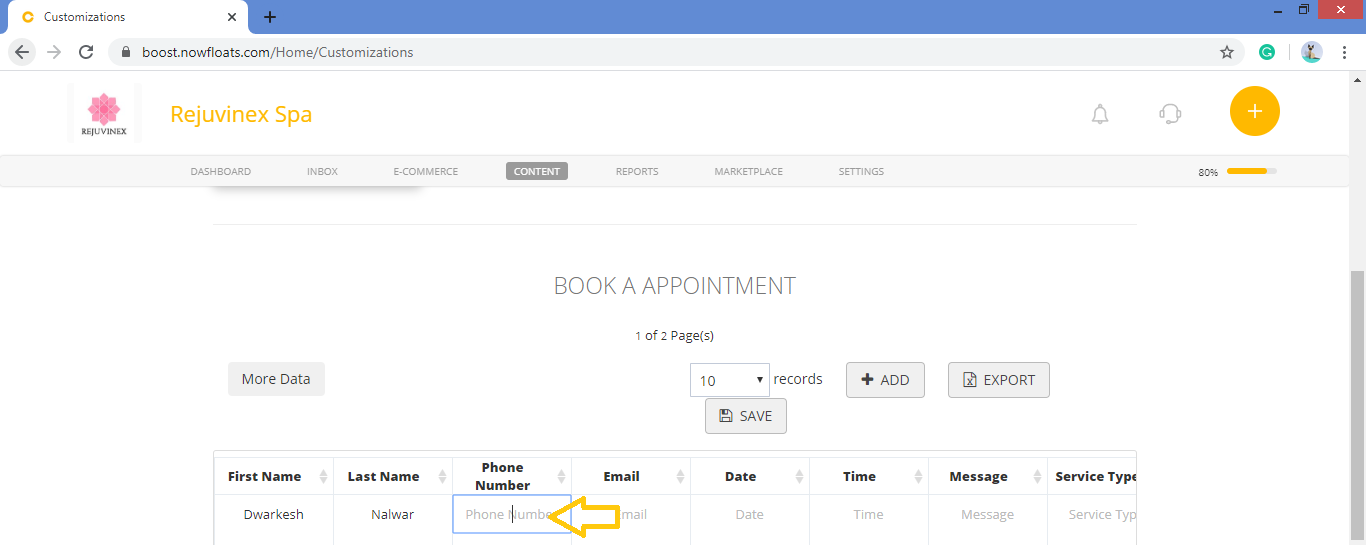The width and height of the screenshot is (1366, 545).
Task: Click the '1 of 2 Page(s)' text
Action: pyautogui.click(x=675, y=335)
